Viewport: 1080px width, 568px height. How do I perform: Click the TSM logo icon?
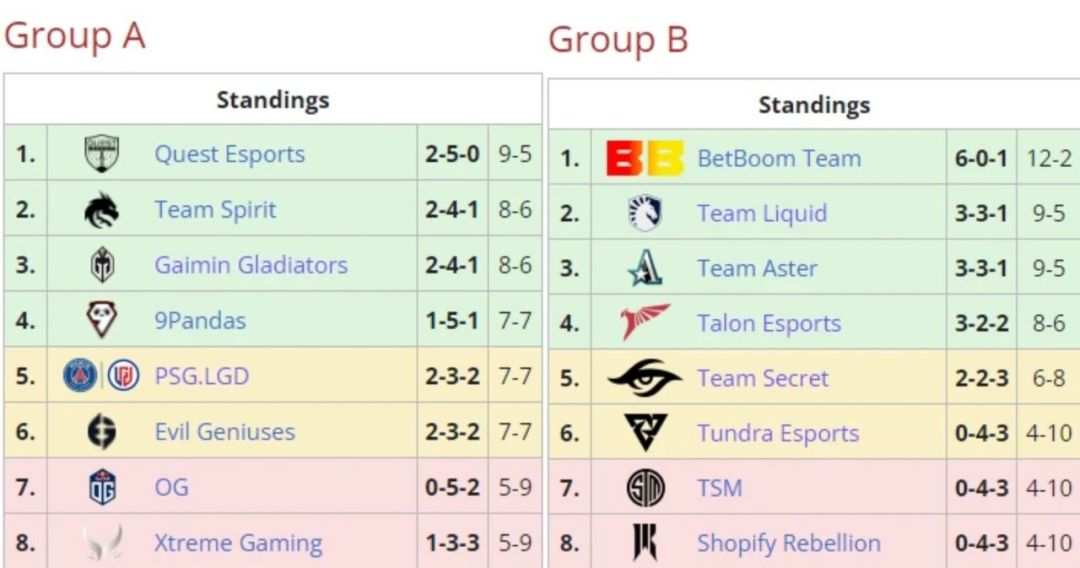click(x=645, y=488)
